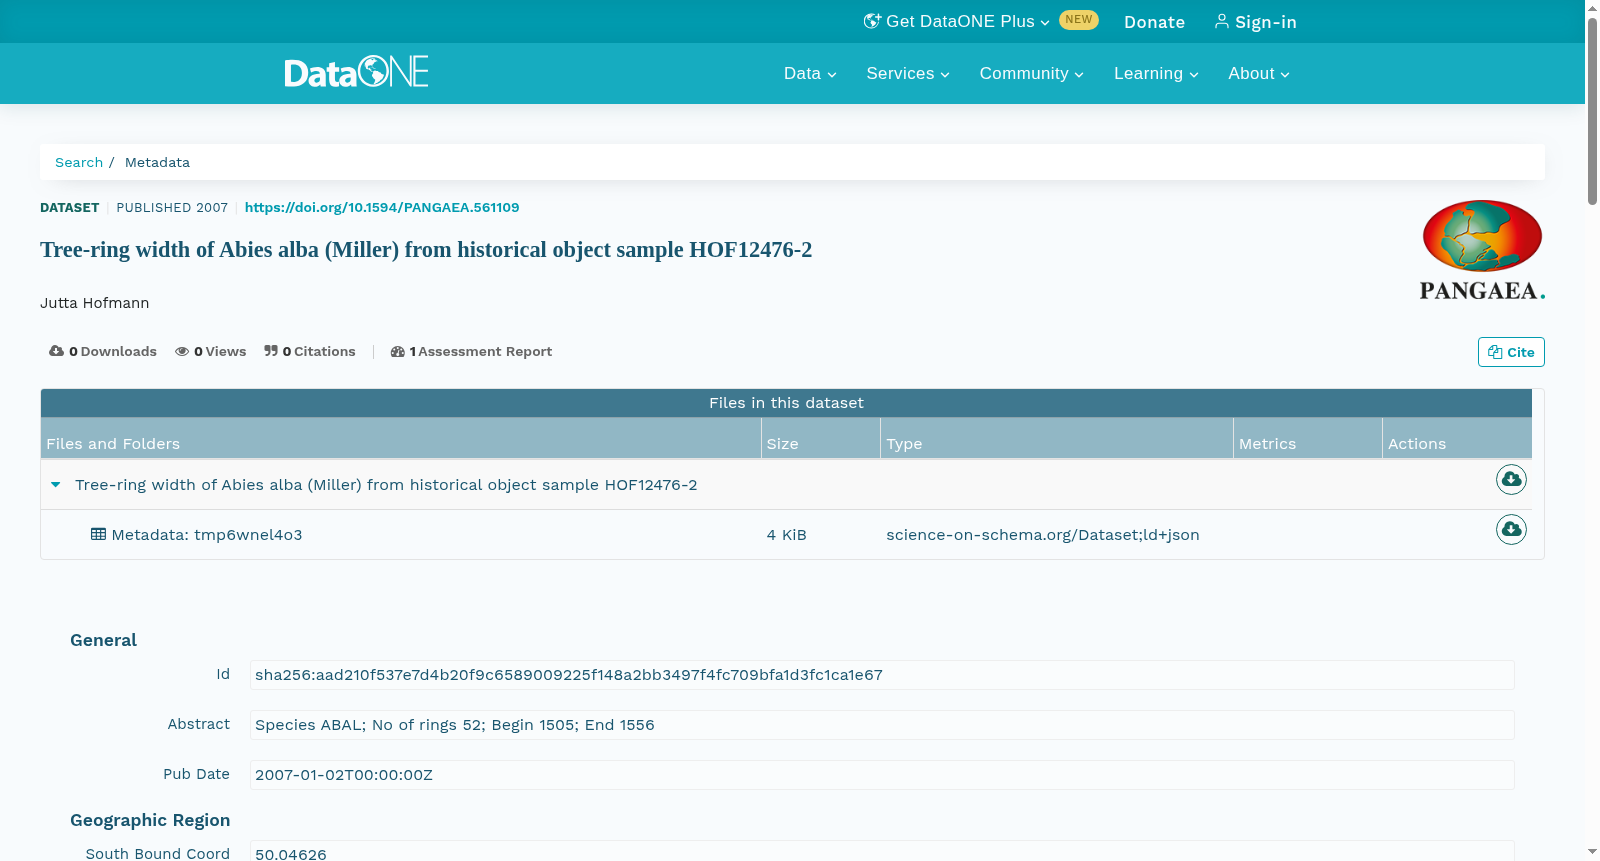The image size is (1600, 861).
Task: Open the Community menu
Action: (1031, 73)
